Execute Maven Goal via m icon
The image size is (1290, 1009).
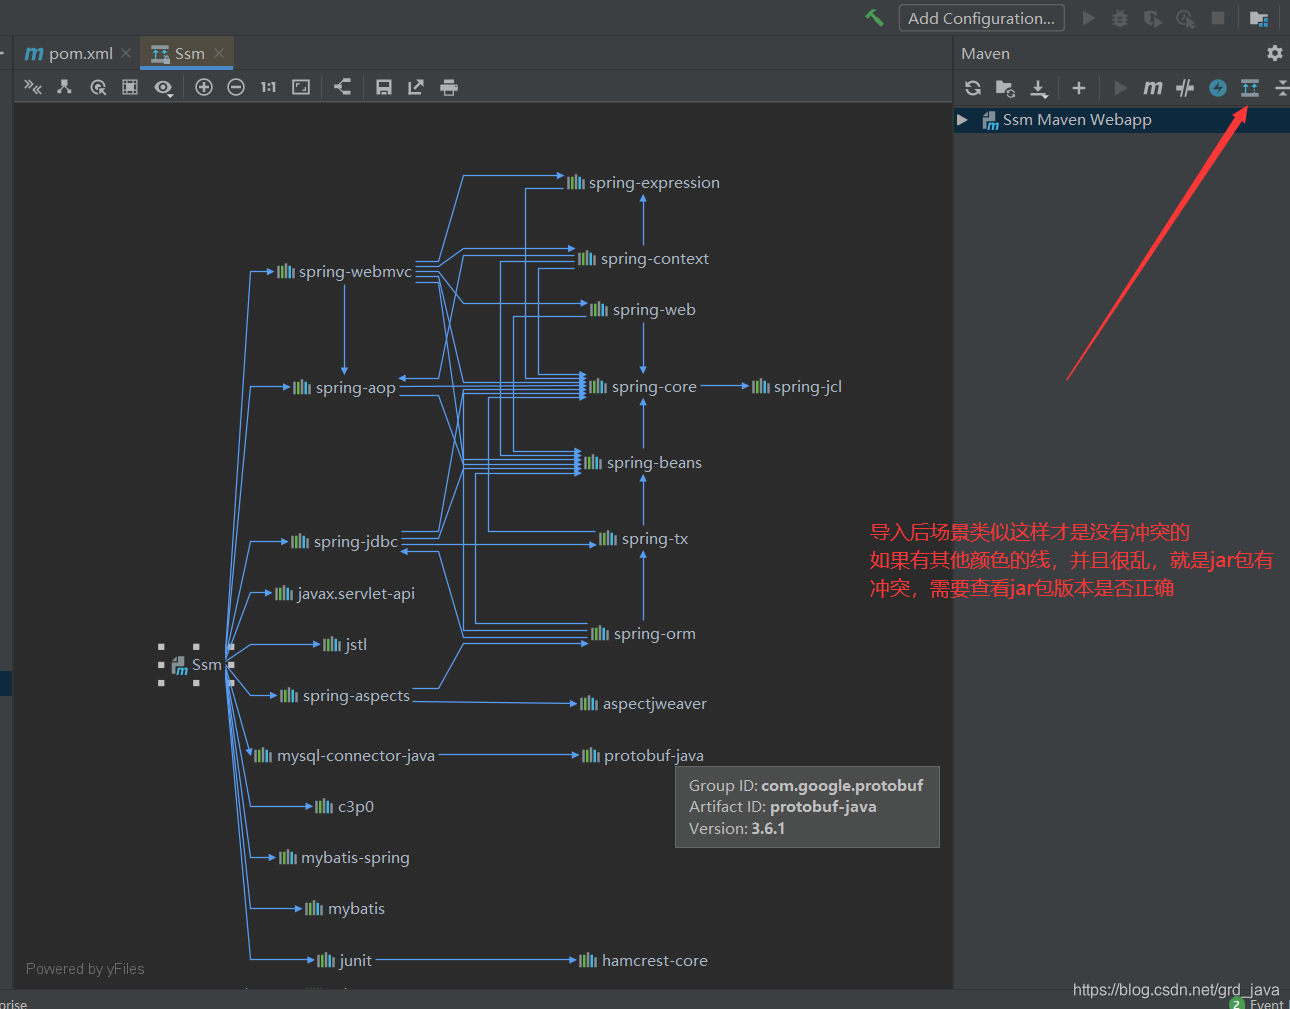coord(1153,88)
